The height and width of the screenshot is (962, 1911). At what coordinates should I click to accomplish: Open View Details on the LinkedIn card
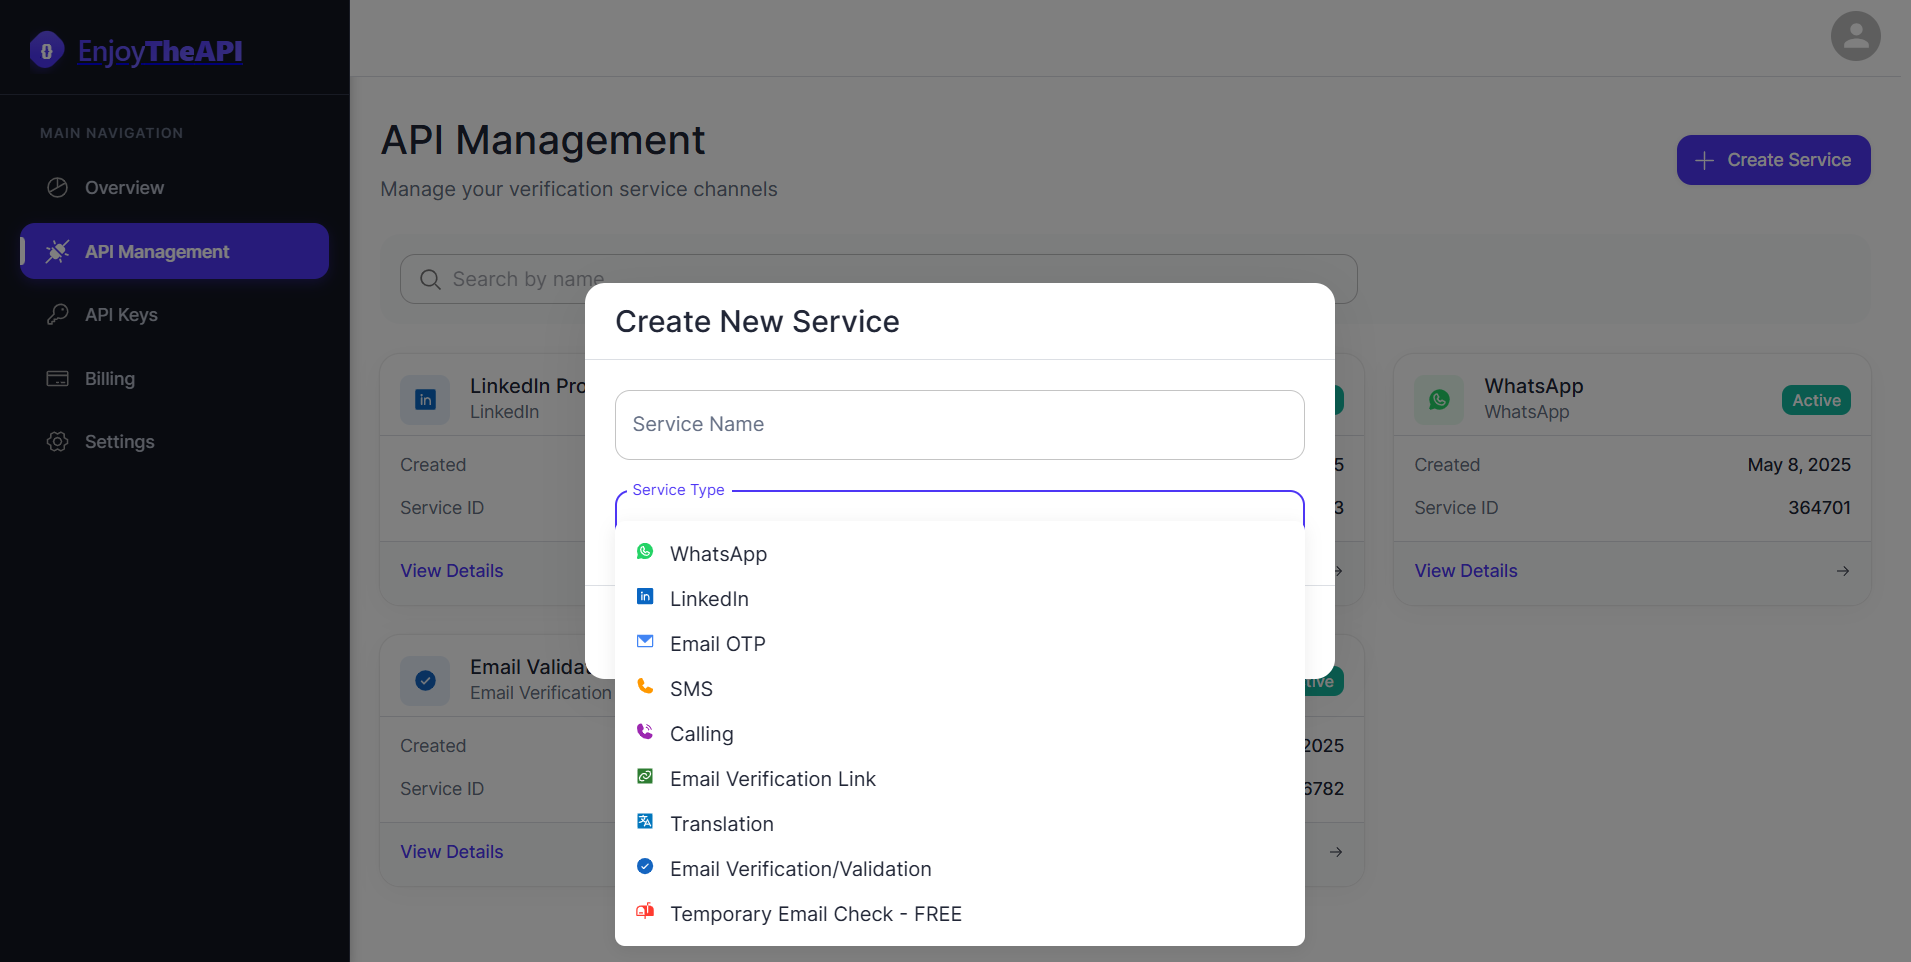point(452,571)
